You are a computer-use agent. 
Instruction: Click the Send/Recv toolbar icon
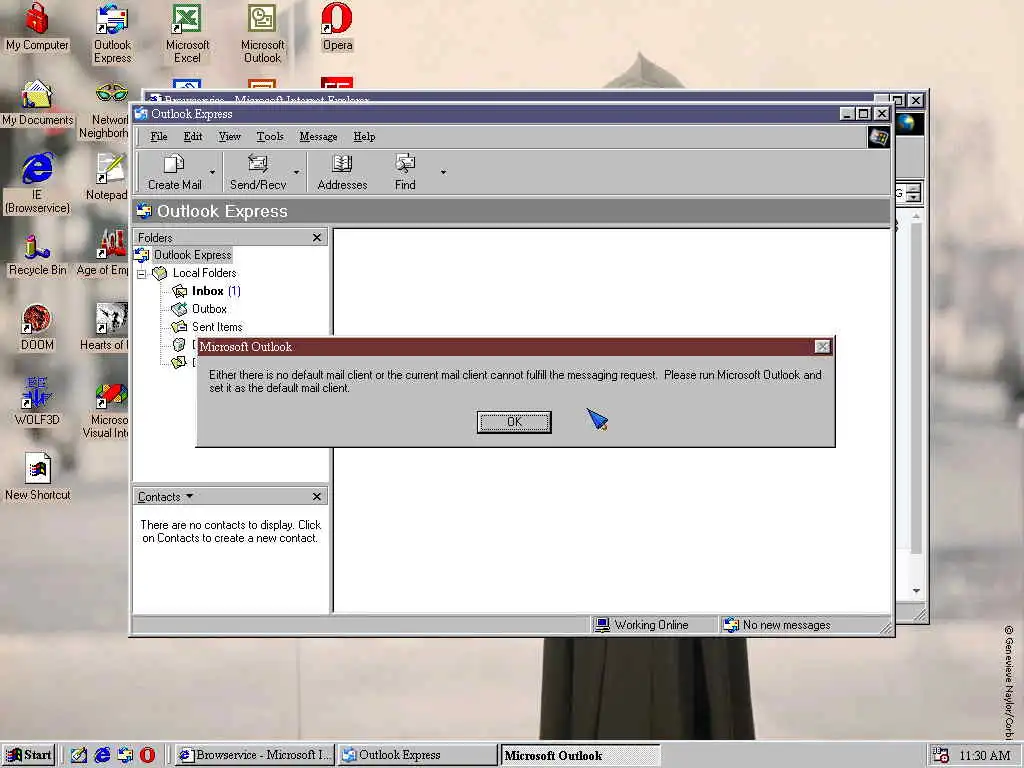click(258, 172)
